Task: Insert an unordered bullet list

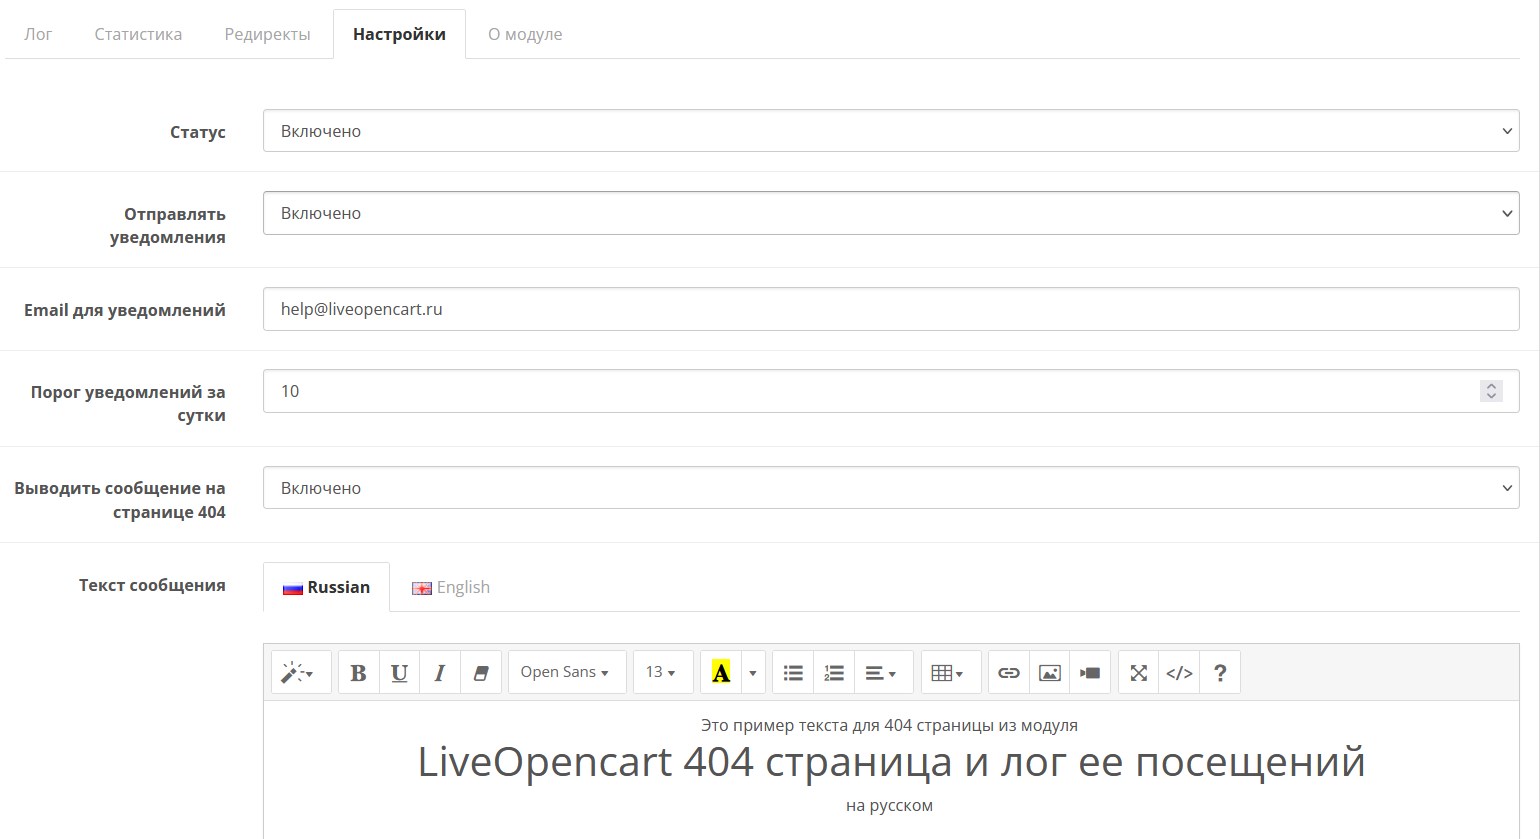Action: (793, 673)
